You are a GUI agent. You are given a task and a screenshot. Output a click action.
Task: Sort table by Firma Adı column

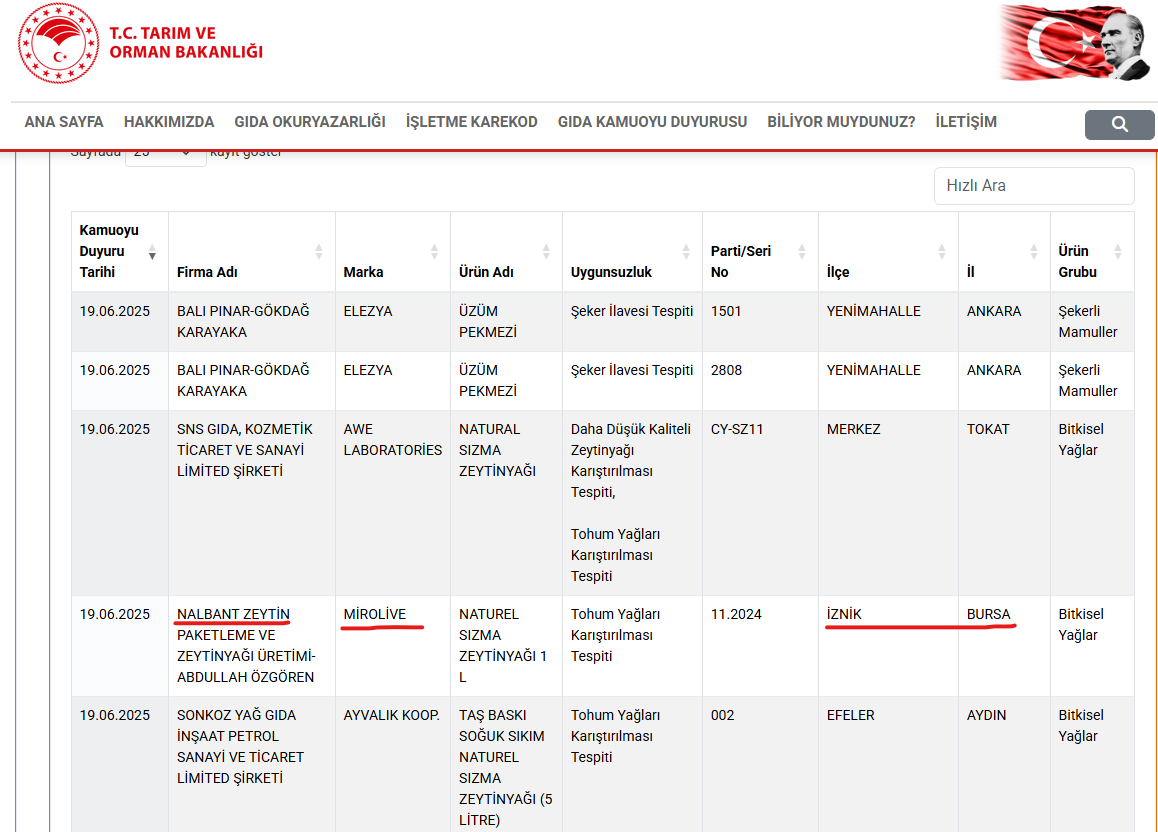(x=319, y=251)
